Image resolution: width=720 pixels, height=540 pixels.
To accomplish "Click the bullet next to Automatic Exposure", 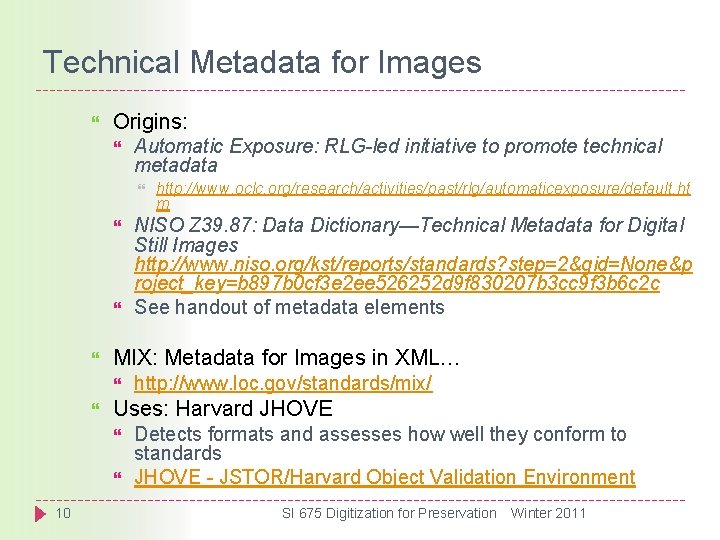I will (x=118, y=147).
